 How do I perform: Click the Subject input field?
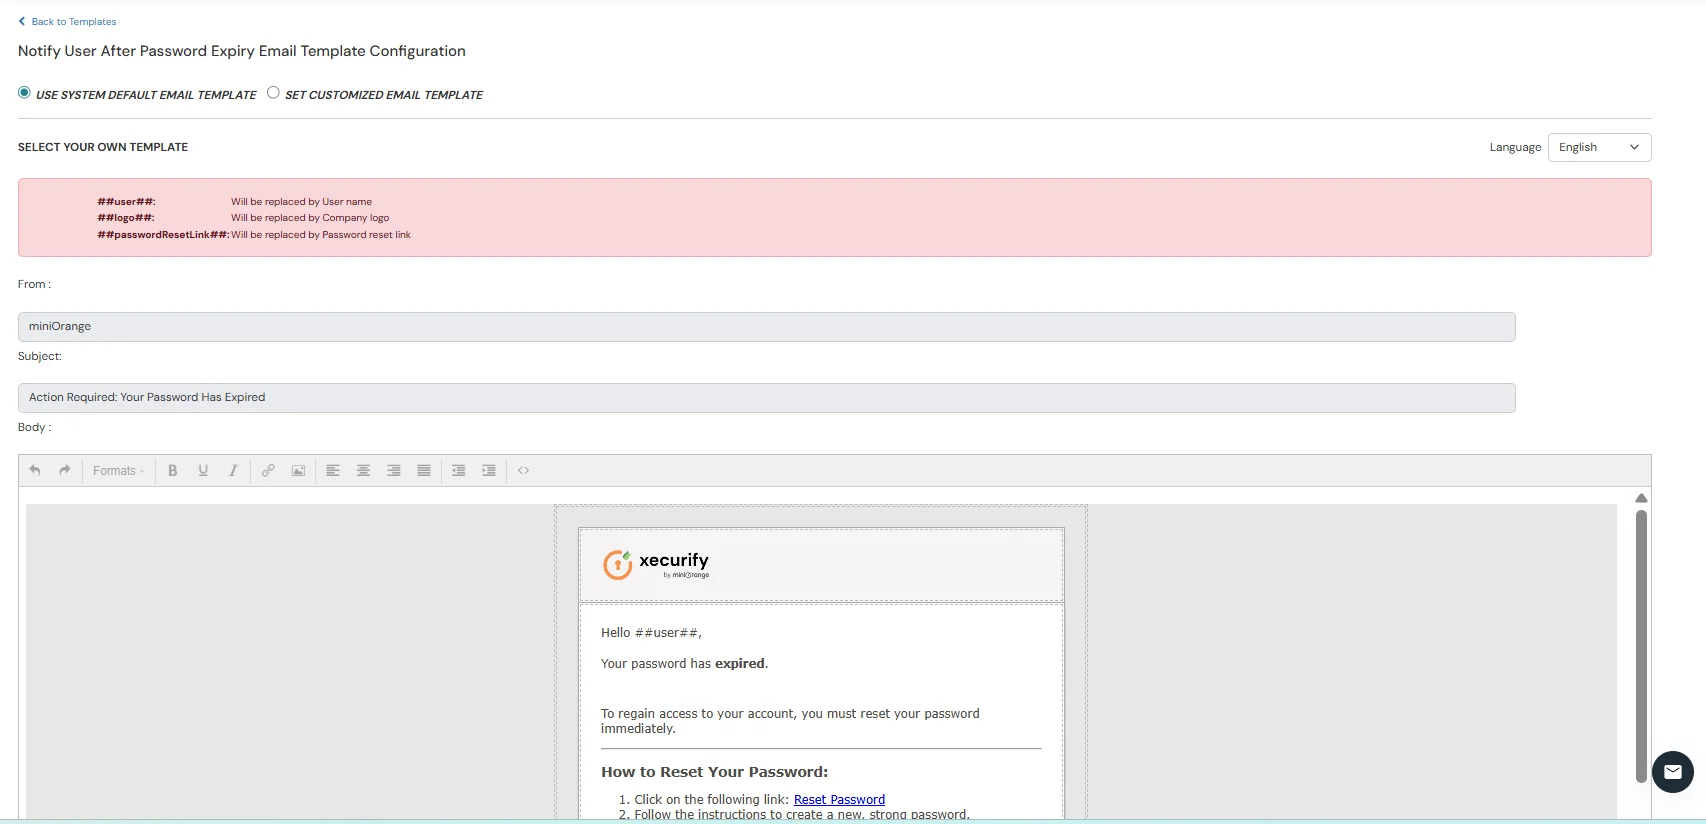766,398
